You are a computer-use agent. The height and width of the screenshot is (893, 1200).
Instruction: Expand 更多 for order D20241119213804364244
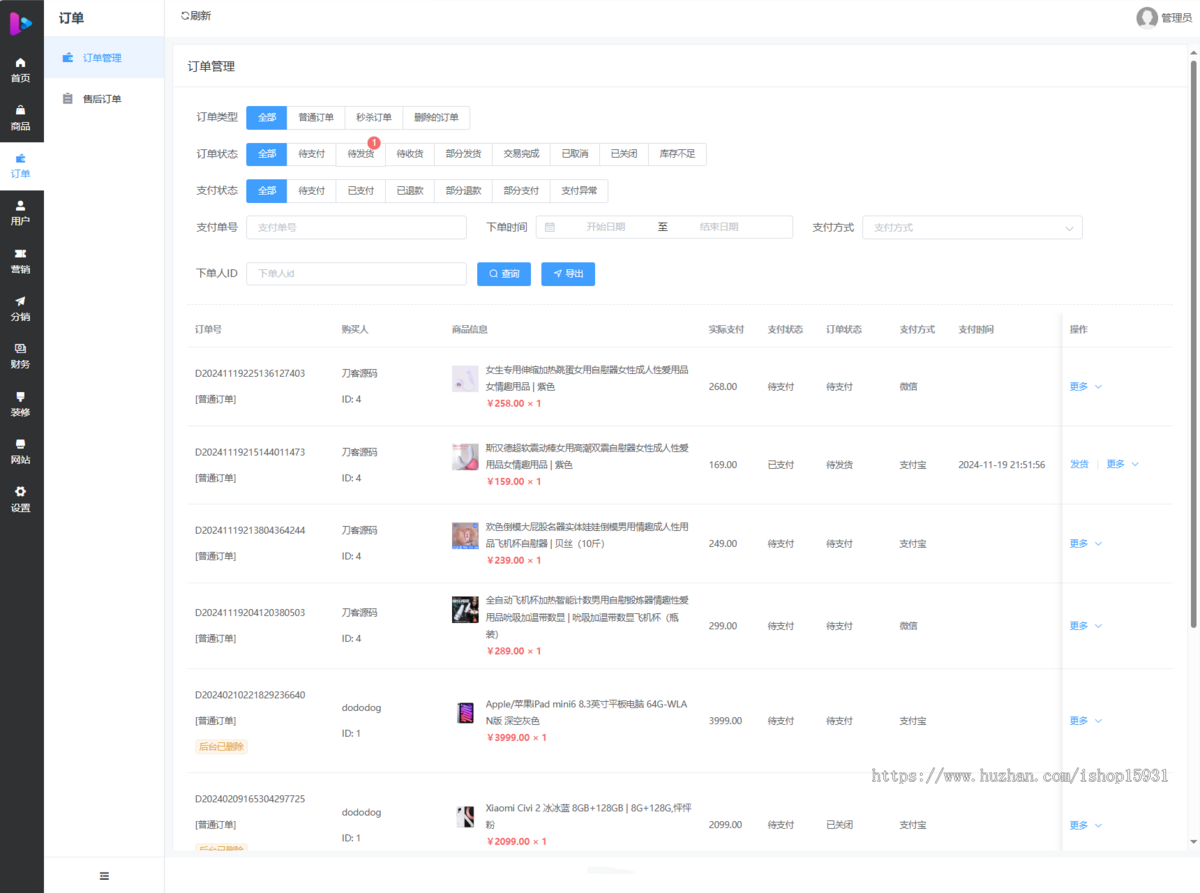click(x=1085, y=543)
